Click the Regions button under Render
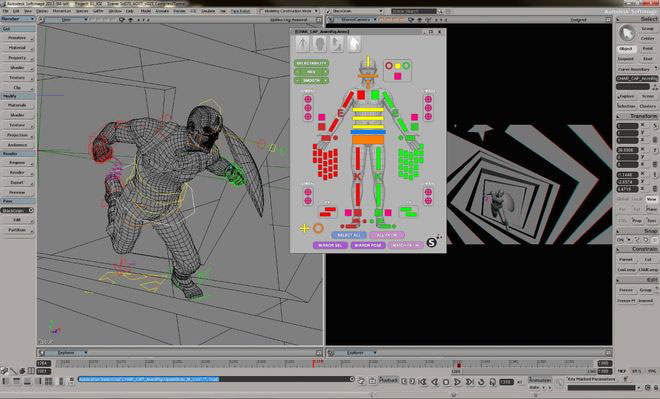 tap(17, 162)
